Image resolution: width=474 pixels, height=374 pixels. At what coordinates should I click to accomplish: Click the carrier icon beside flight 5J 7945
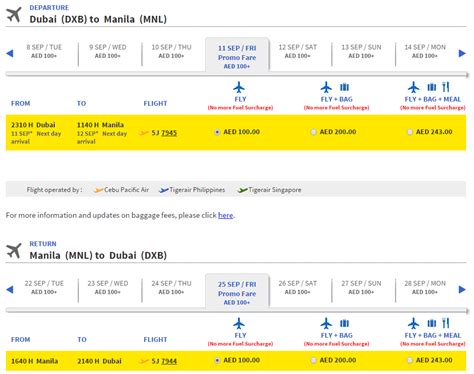(144, 133)
